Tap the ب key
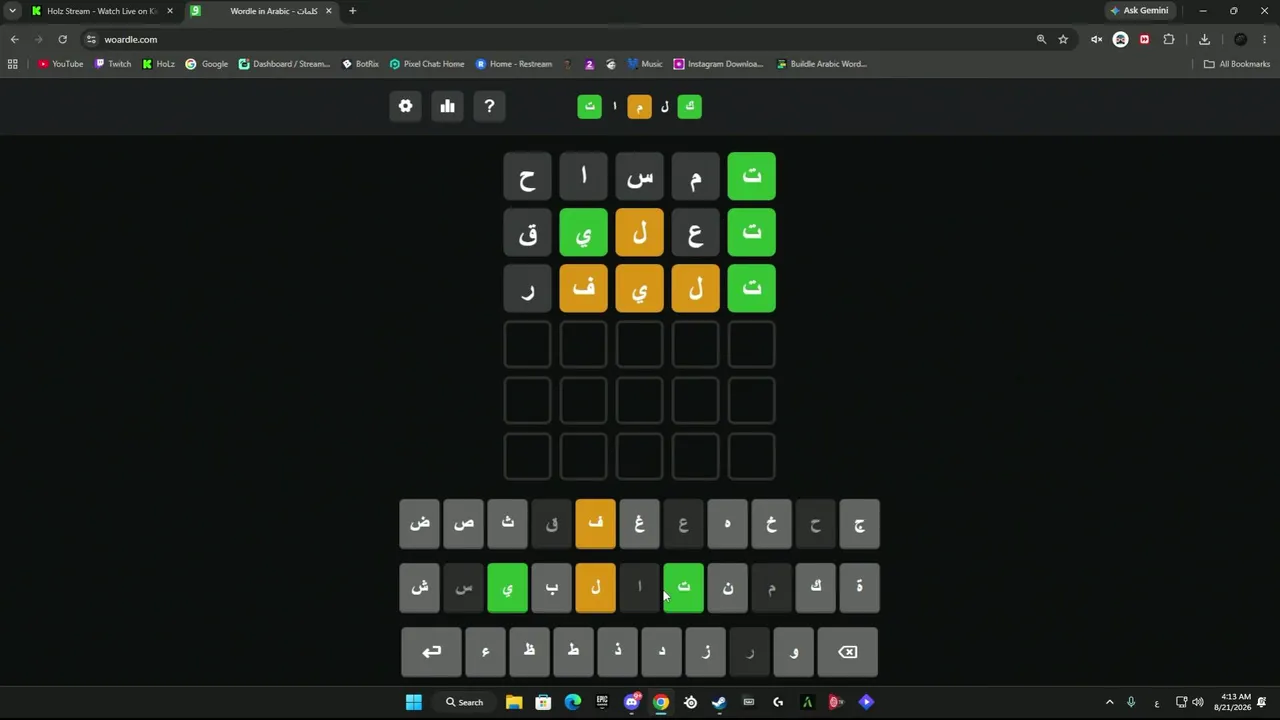The height and width of the screenshot is (720, 1280). (551, 588)
